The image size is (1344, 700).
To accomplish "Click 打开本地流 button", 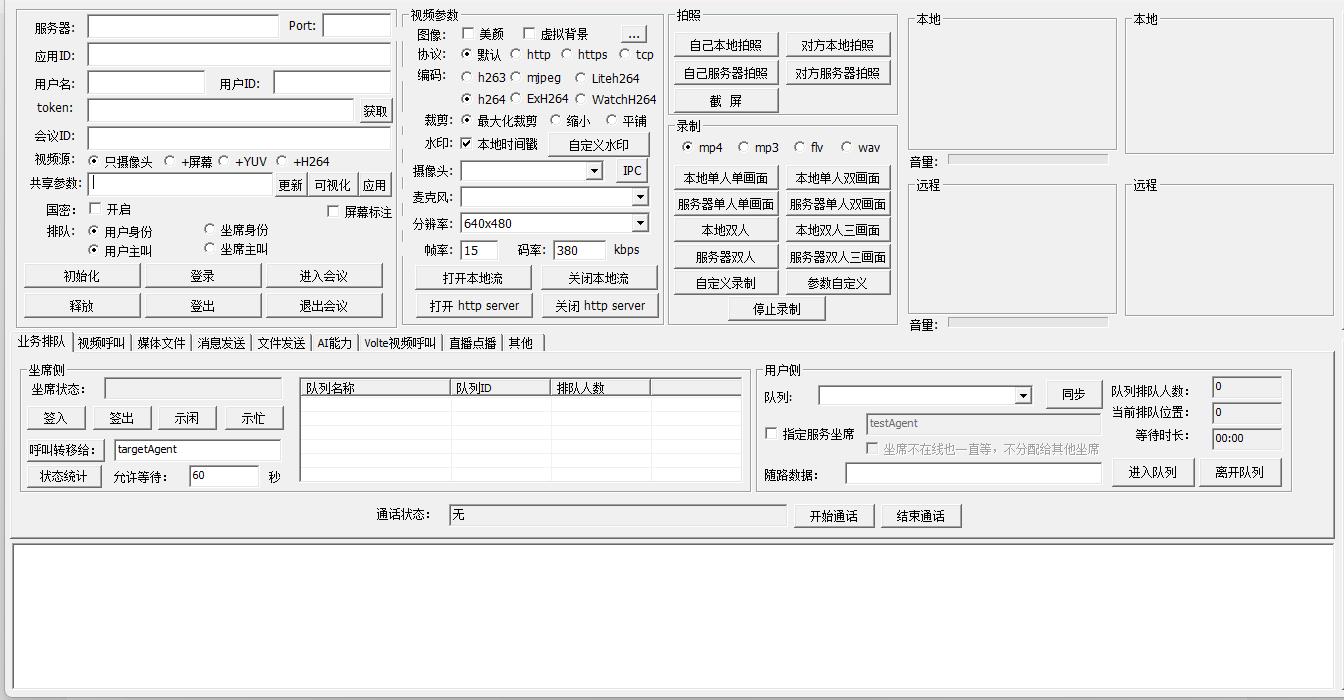I will pyautogui.click(x=473, y=278).
